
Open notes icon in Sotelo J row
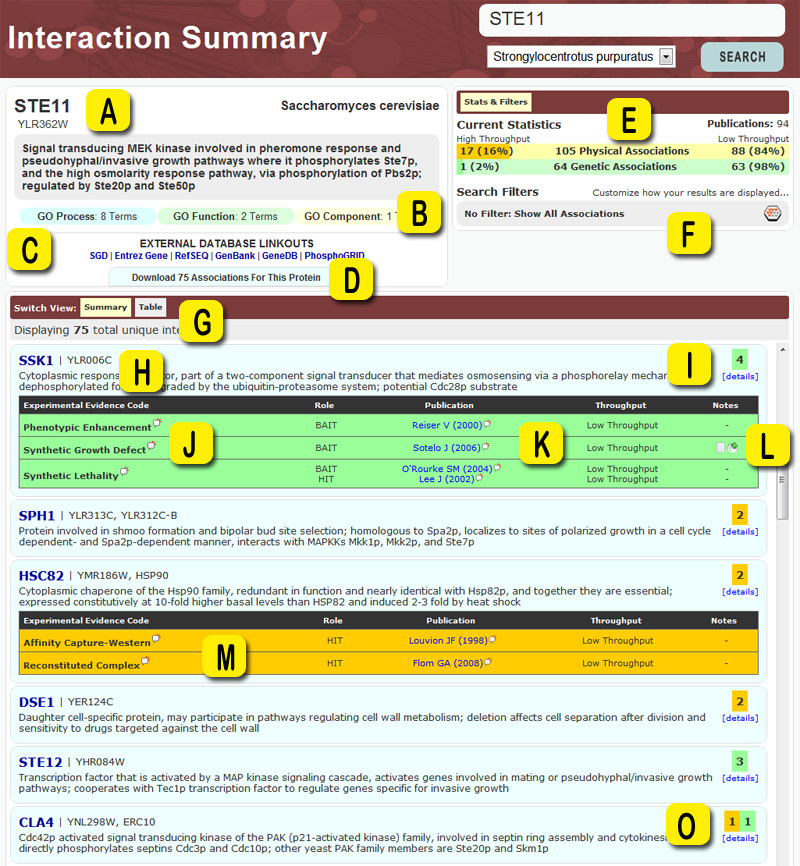pyautogui.click(x=731, y=447)
